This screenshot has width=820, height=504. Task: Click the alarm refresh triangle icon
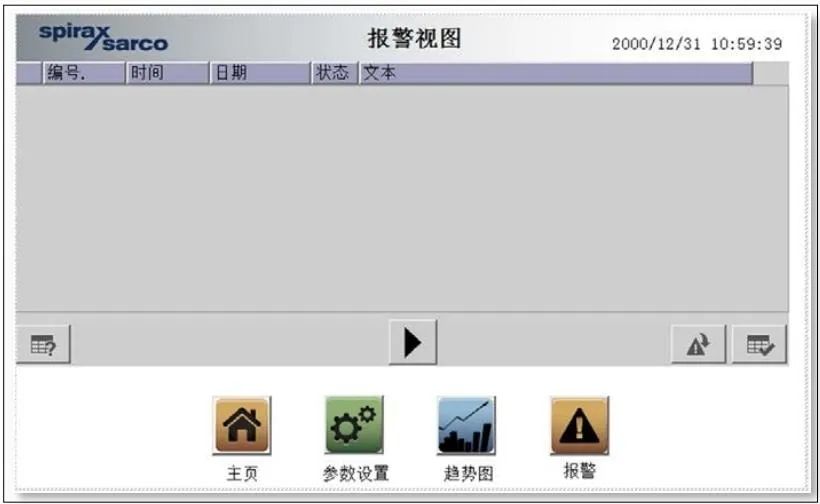pos(698,345)
